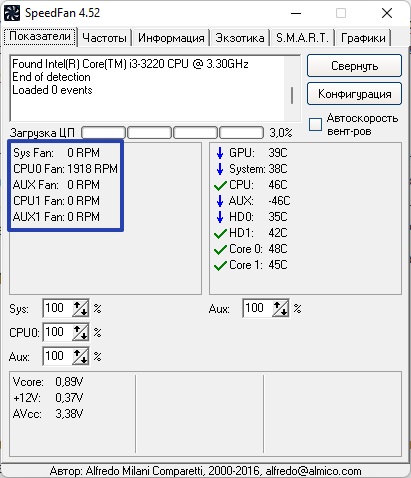Click the green checkmark next to Core 1
The height and width of the screenshot is (478, 411).
click(x=220, y=265)
